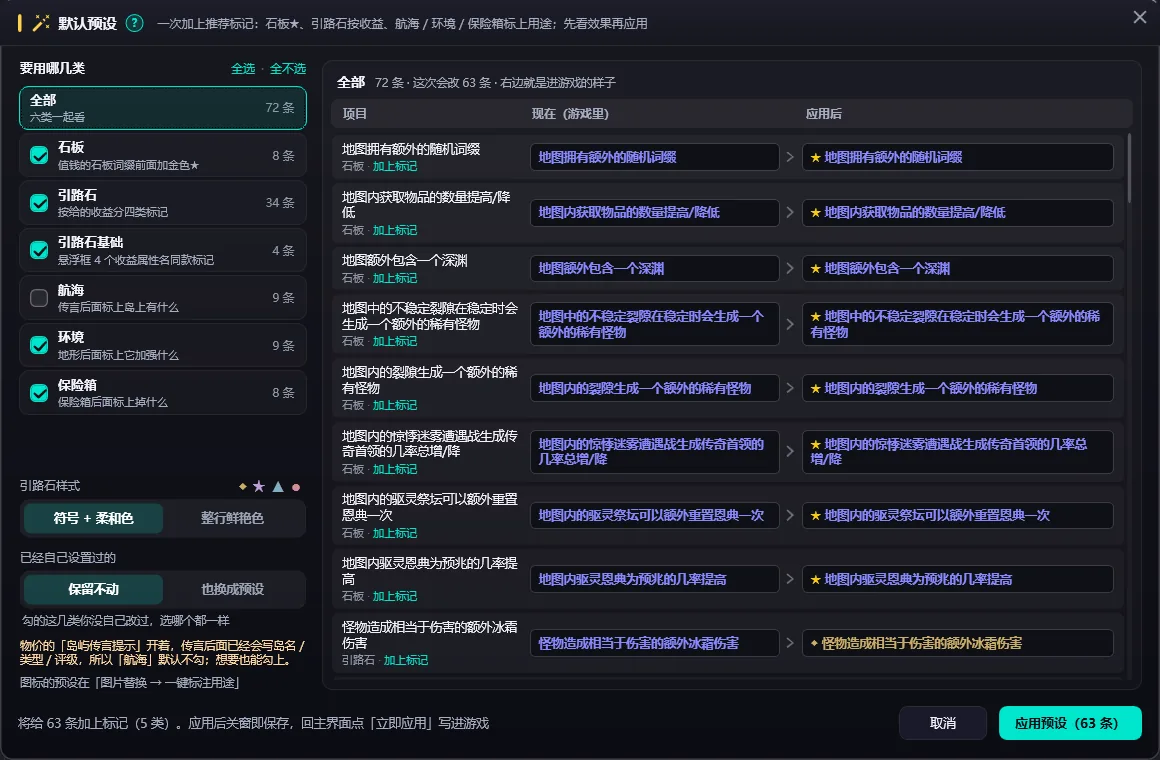This screenshot has height=760, width=1160.
Task: Click 加上标记 under 地图额外包含一个深渊
Action: [x=394, y=278]
